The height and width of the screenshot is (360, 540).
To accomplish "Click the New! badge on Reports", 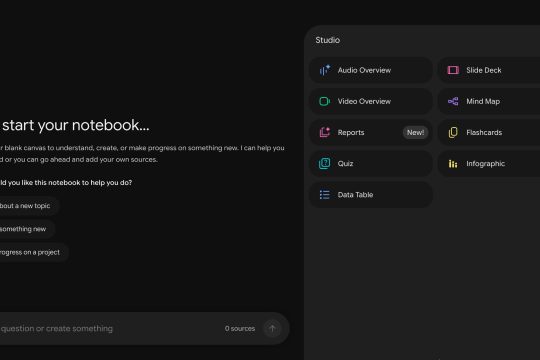I will click(x=415, y=132).
